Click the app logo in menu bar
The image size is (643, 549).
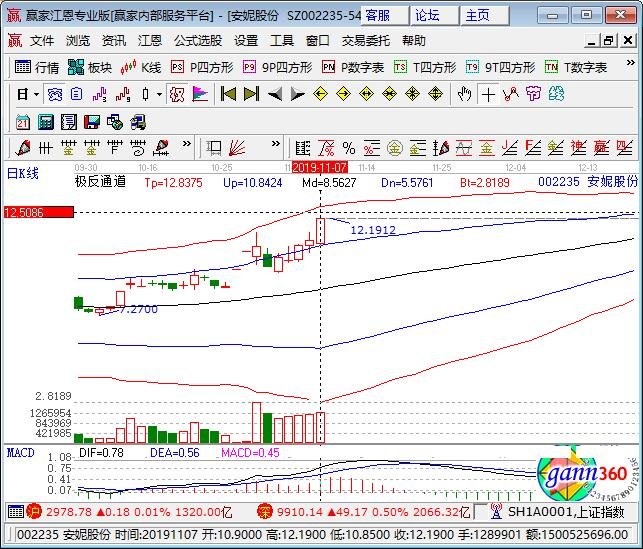click(x=15, y=41)
